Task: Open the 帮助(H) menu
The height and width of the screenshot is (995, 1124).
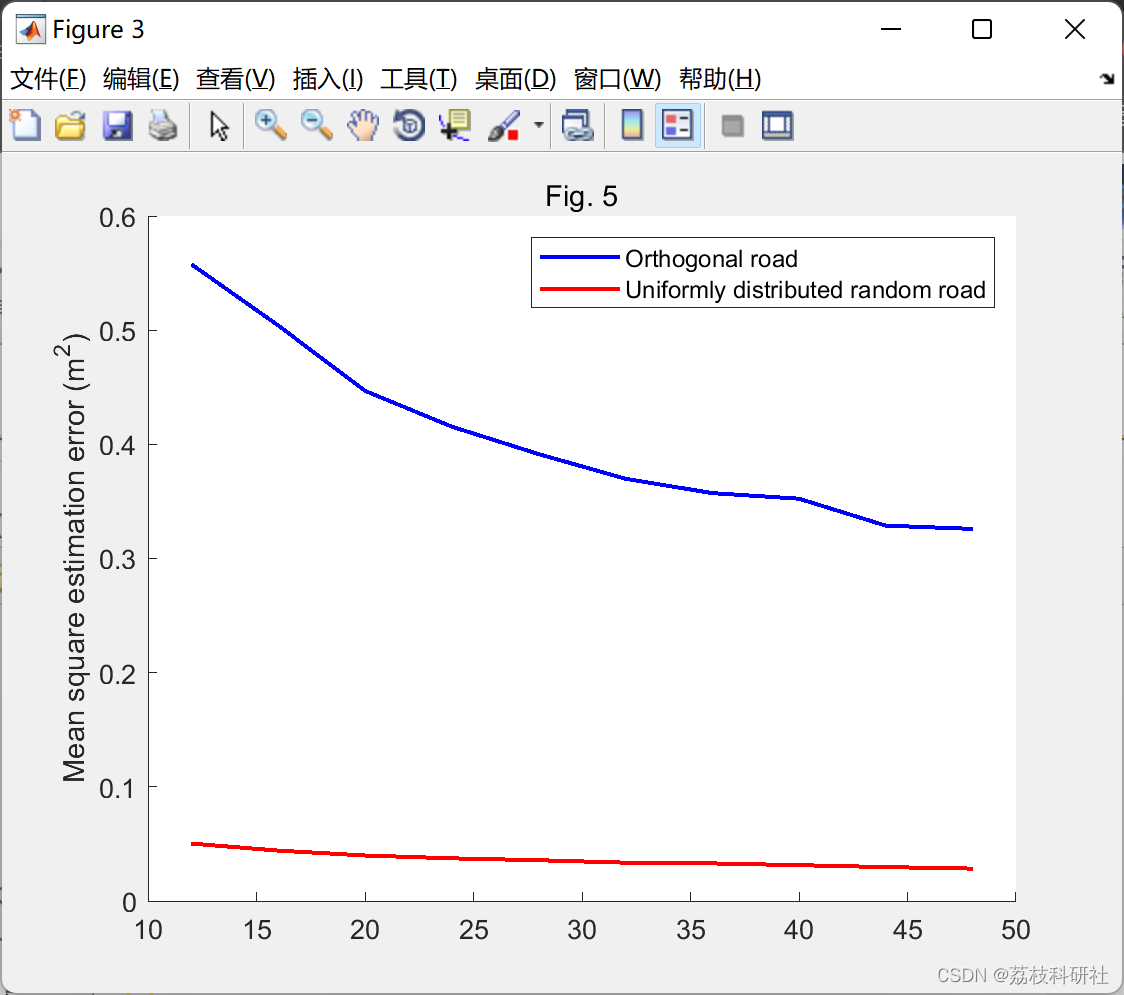Action: click(720, 79)
